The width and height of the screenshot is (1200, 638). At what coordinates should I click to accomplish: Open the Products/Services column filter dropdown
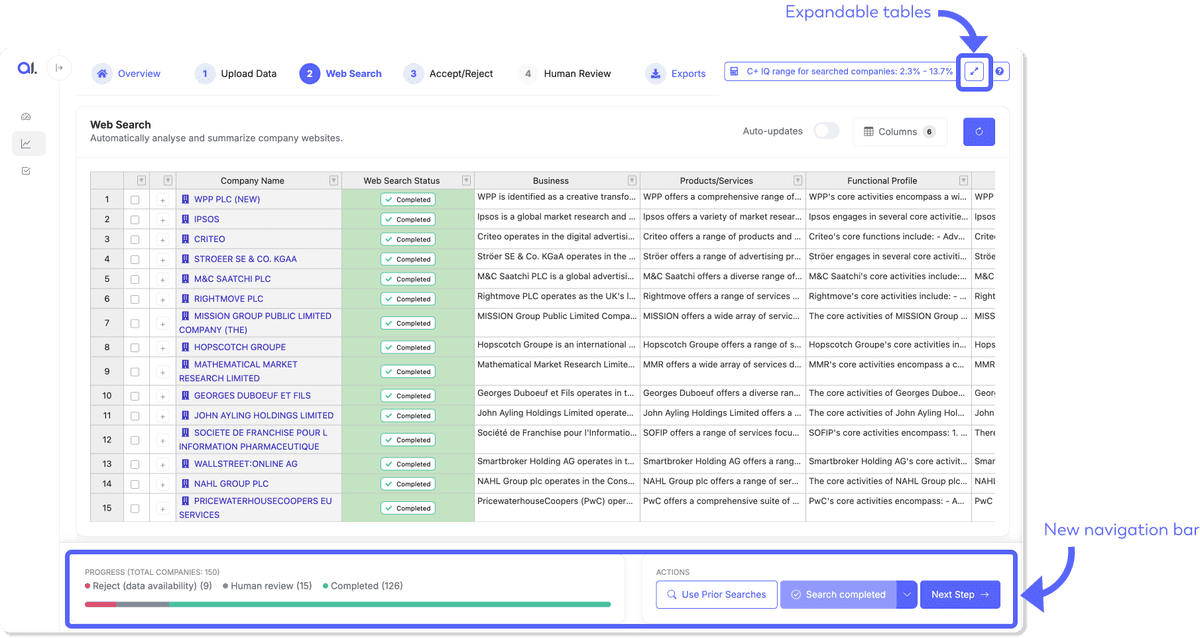[797, 181]
